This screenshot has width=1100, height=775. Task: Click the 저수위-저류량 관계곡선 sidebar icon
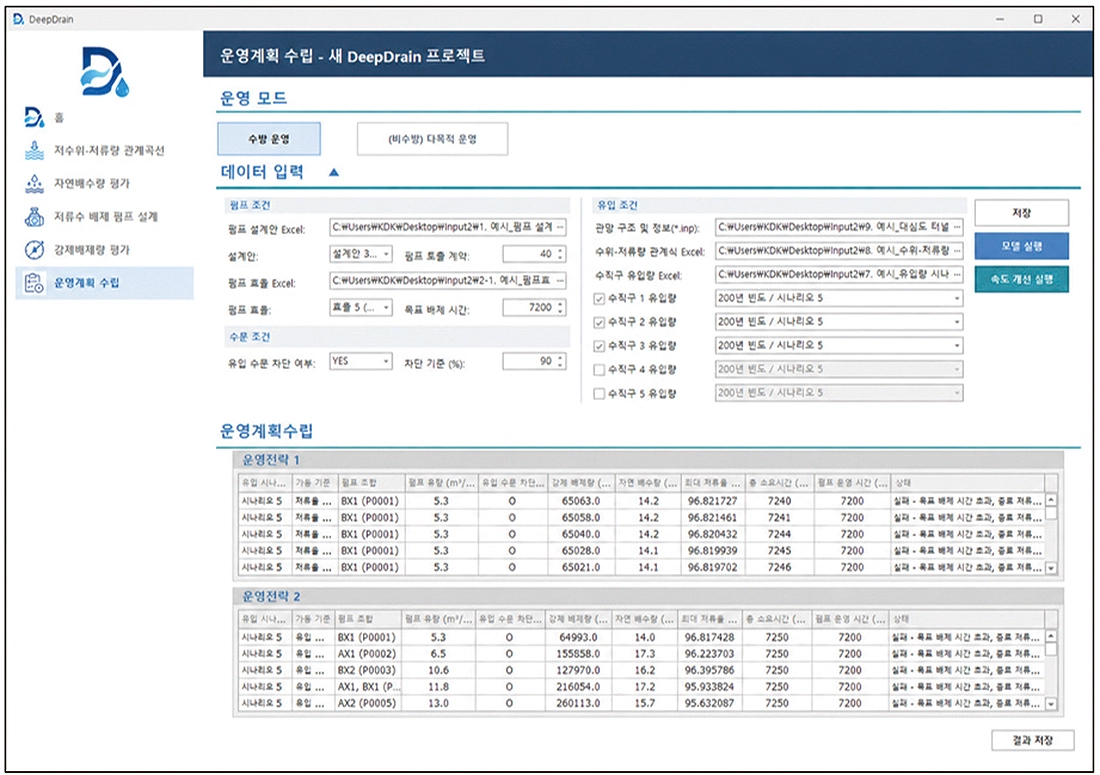pos(34,150)
